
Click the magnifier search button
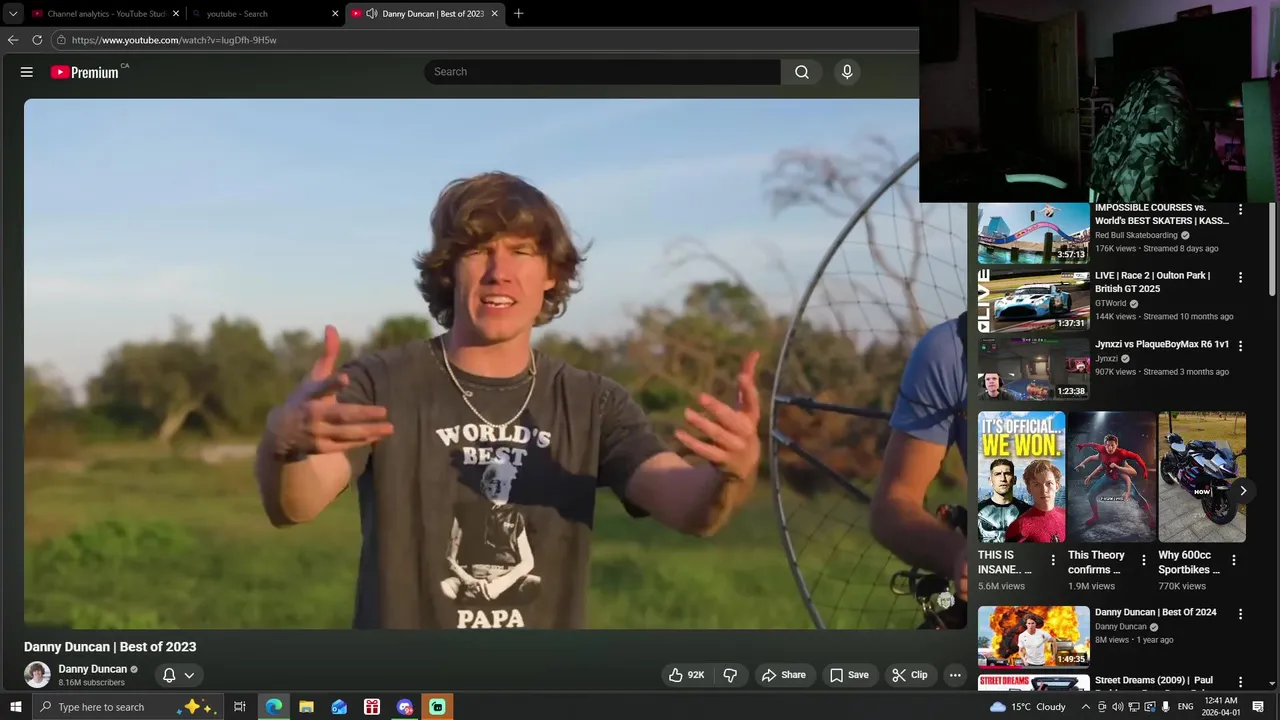coord(802,72)
